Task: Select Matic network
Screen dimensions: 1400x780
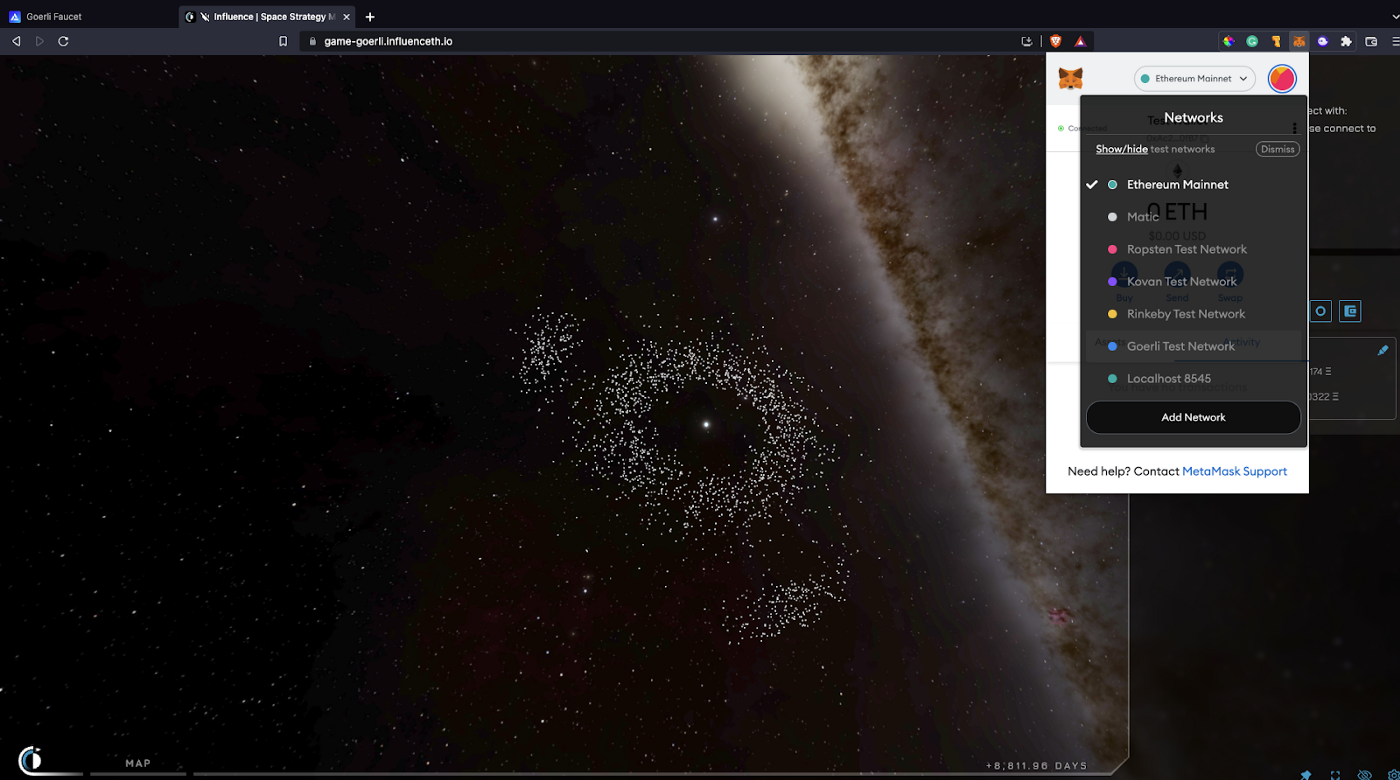Action: click(x=1194, y=216)
